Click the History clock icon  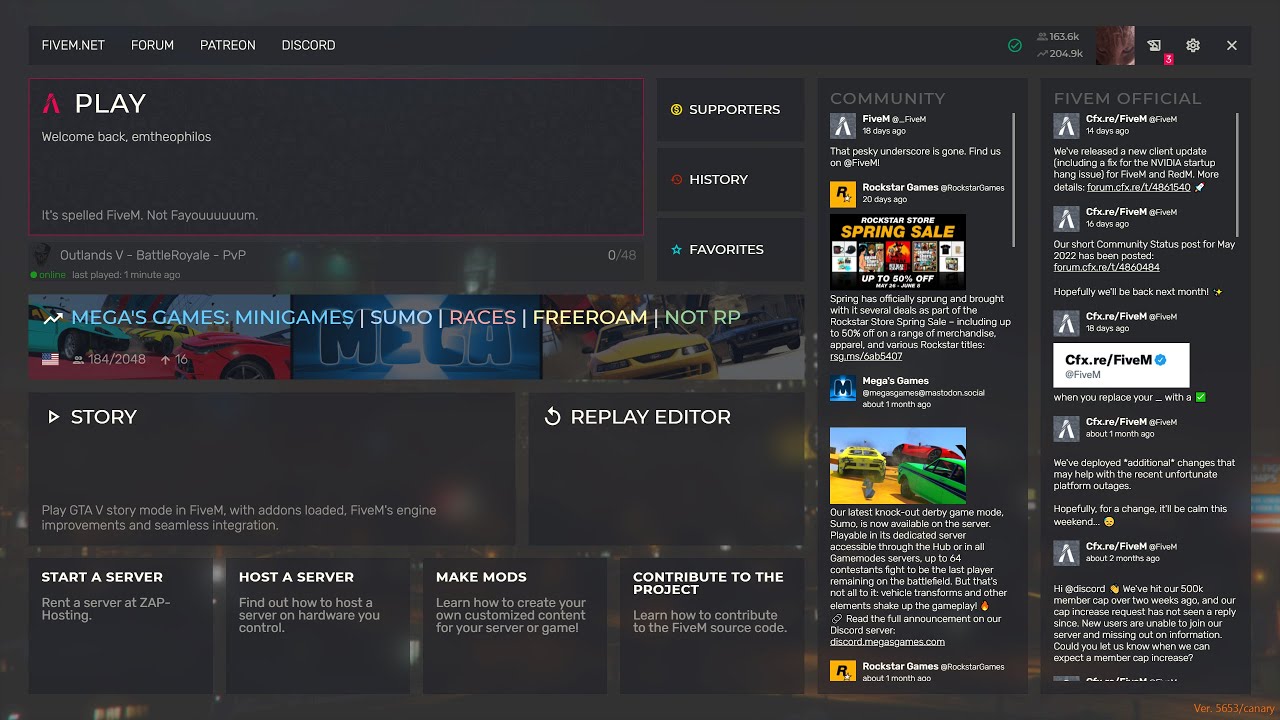tap(676, 180)
